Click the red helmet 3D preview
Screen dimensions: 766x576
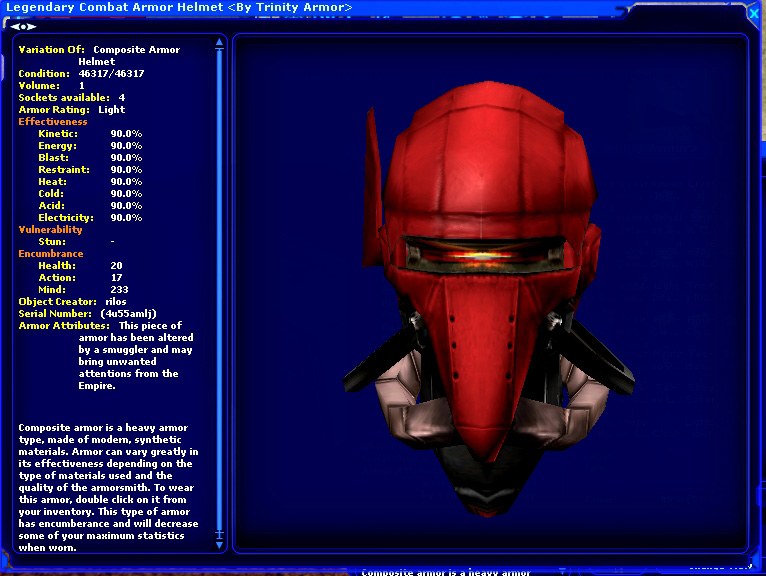489,298
